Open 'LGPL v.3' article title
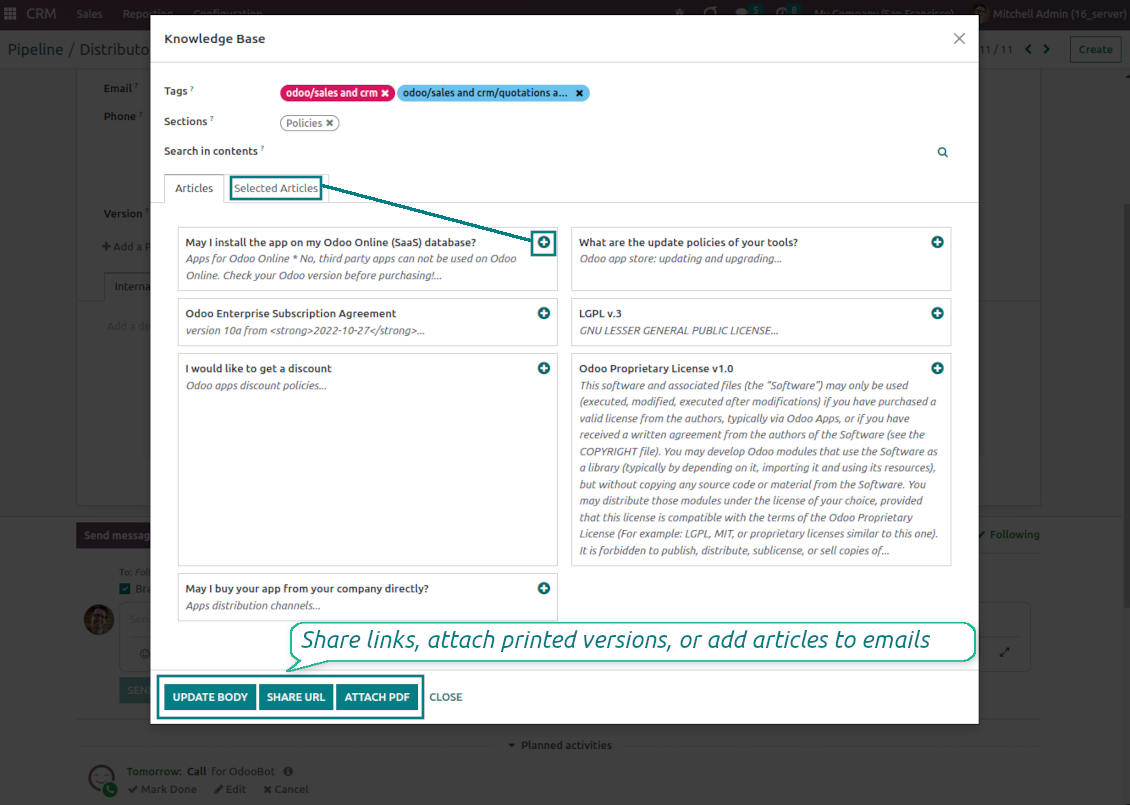 pyautogui.click(x=600, y=313)
